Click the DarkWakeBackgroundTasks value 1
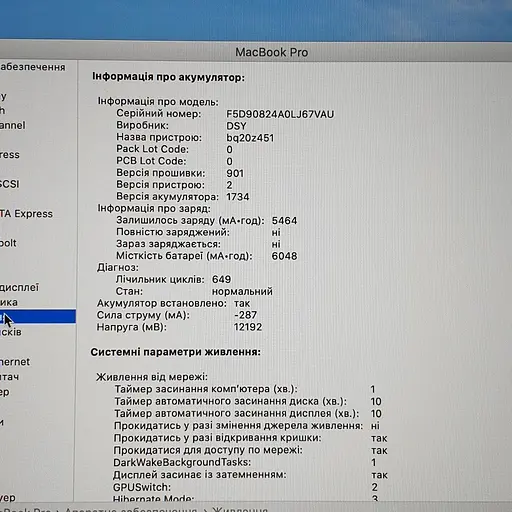This screenshot has height=512, width=512. tap(374, 462)
